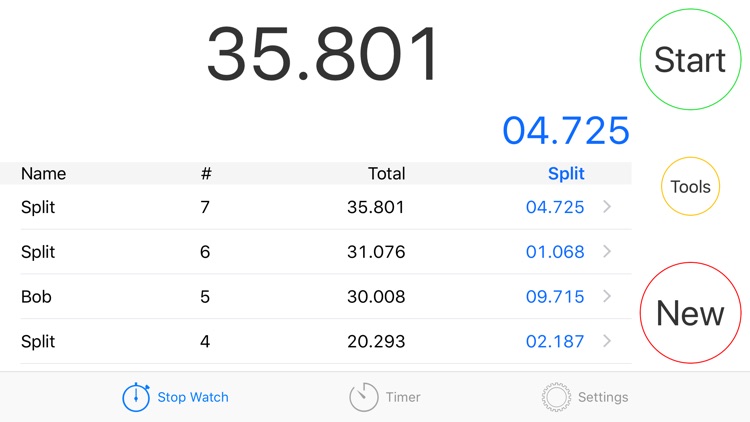Tap the Timer dial icon
Viewport: 750px width, 422px height.
click(x=364, y=397)
